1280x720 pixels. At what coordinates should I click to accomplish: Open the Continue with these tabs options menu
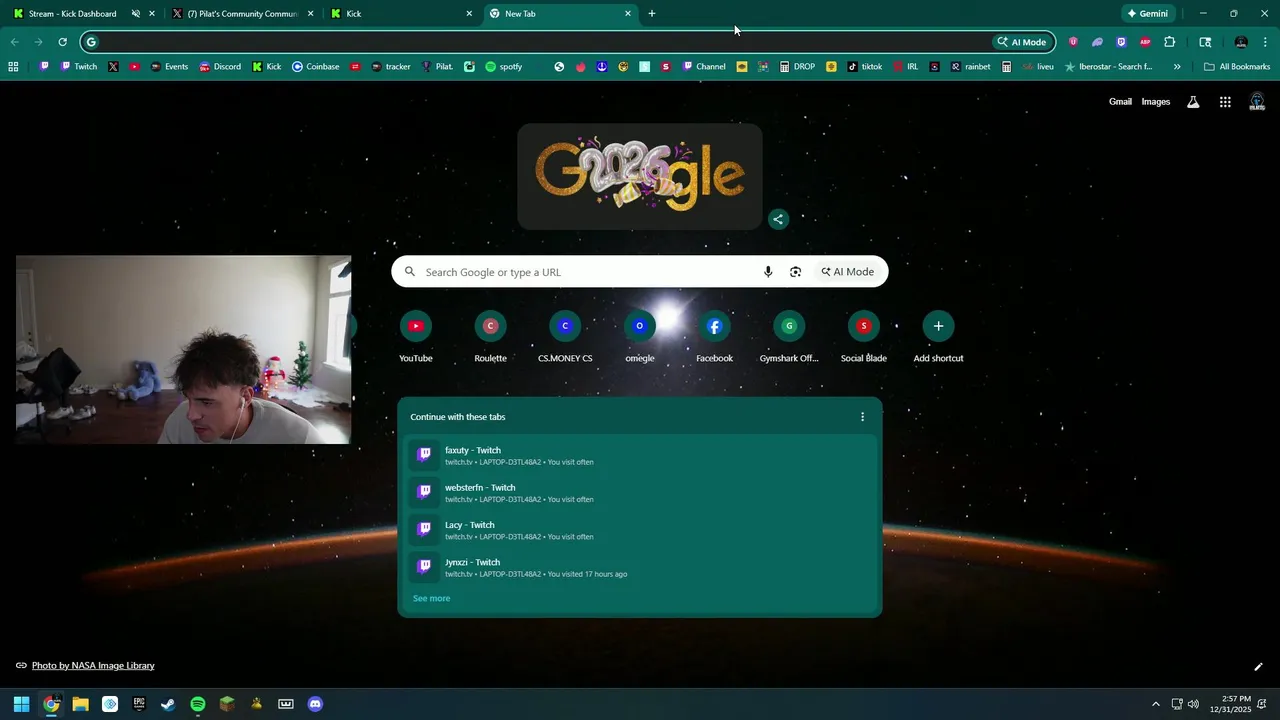coord(863,417)
